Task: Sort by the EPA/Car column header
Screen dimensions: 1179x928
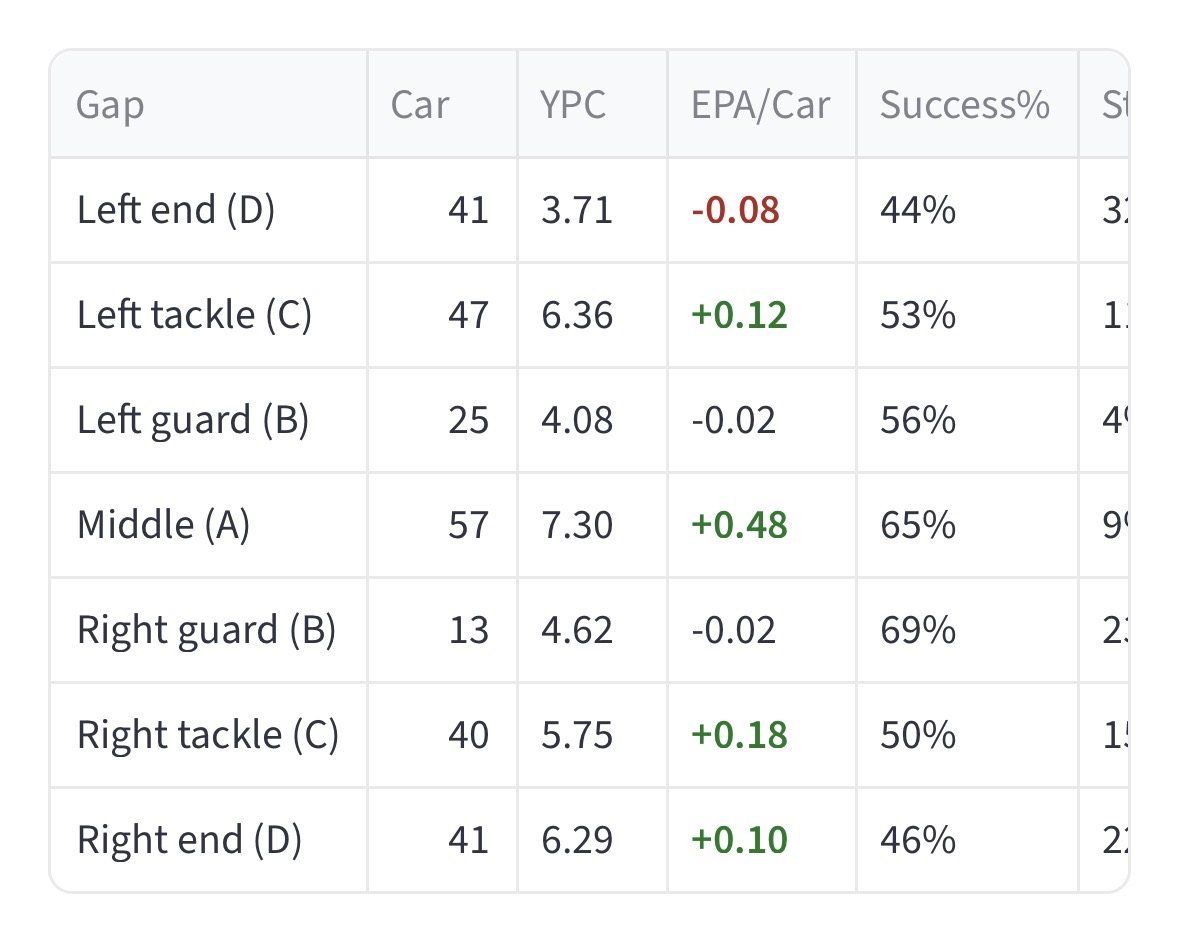Action: click(x=761, y=105)
